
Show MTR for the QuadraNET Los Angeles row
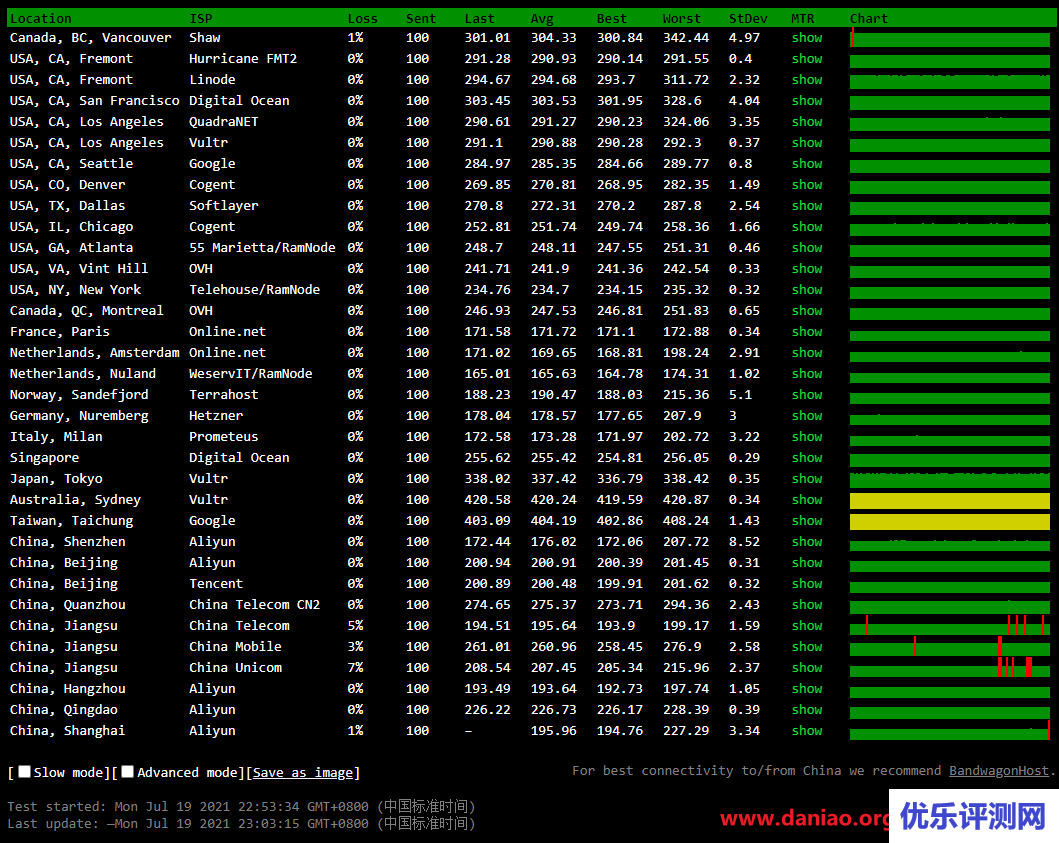point(807,122)
